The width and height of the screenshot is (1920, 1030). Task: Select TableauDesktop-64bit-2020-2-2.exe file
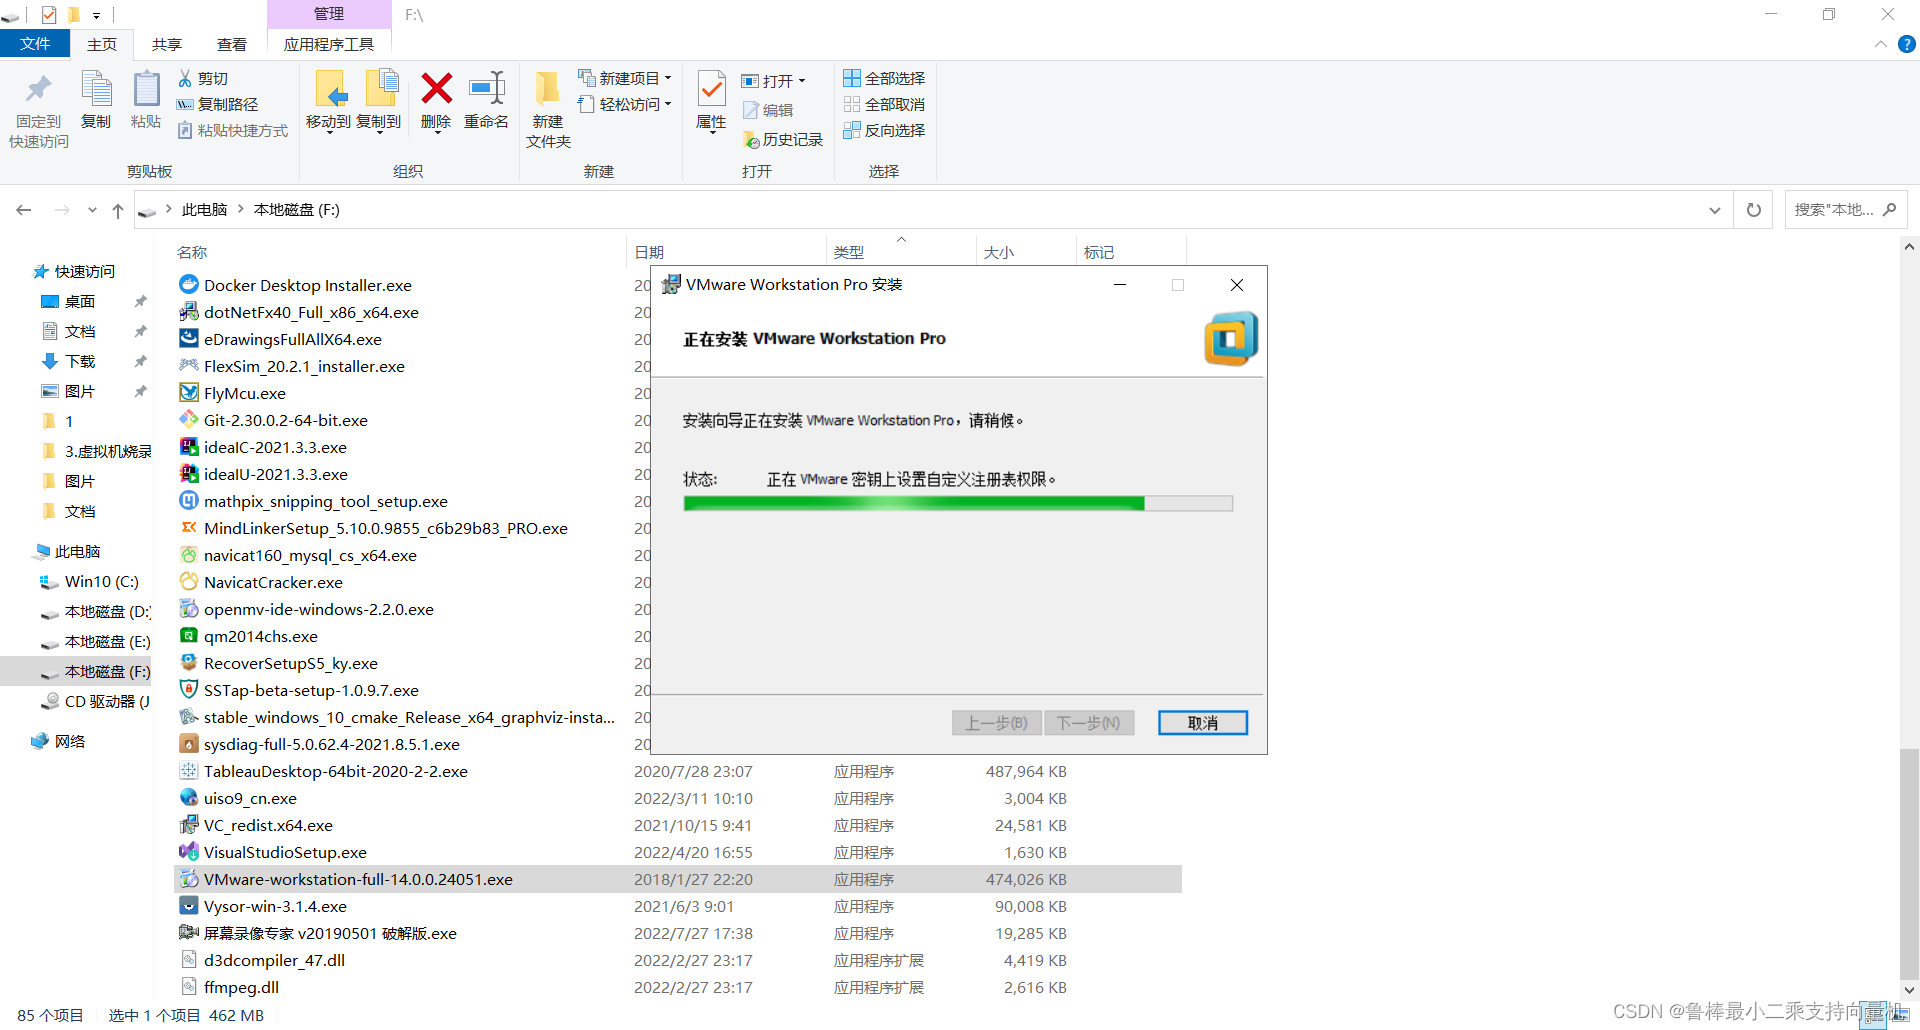[x=678, y=771]
